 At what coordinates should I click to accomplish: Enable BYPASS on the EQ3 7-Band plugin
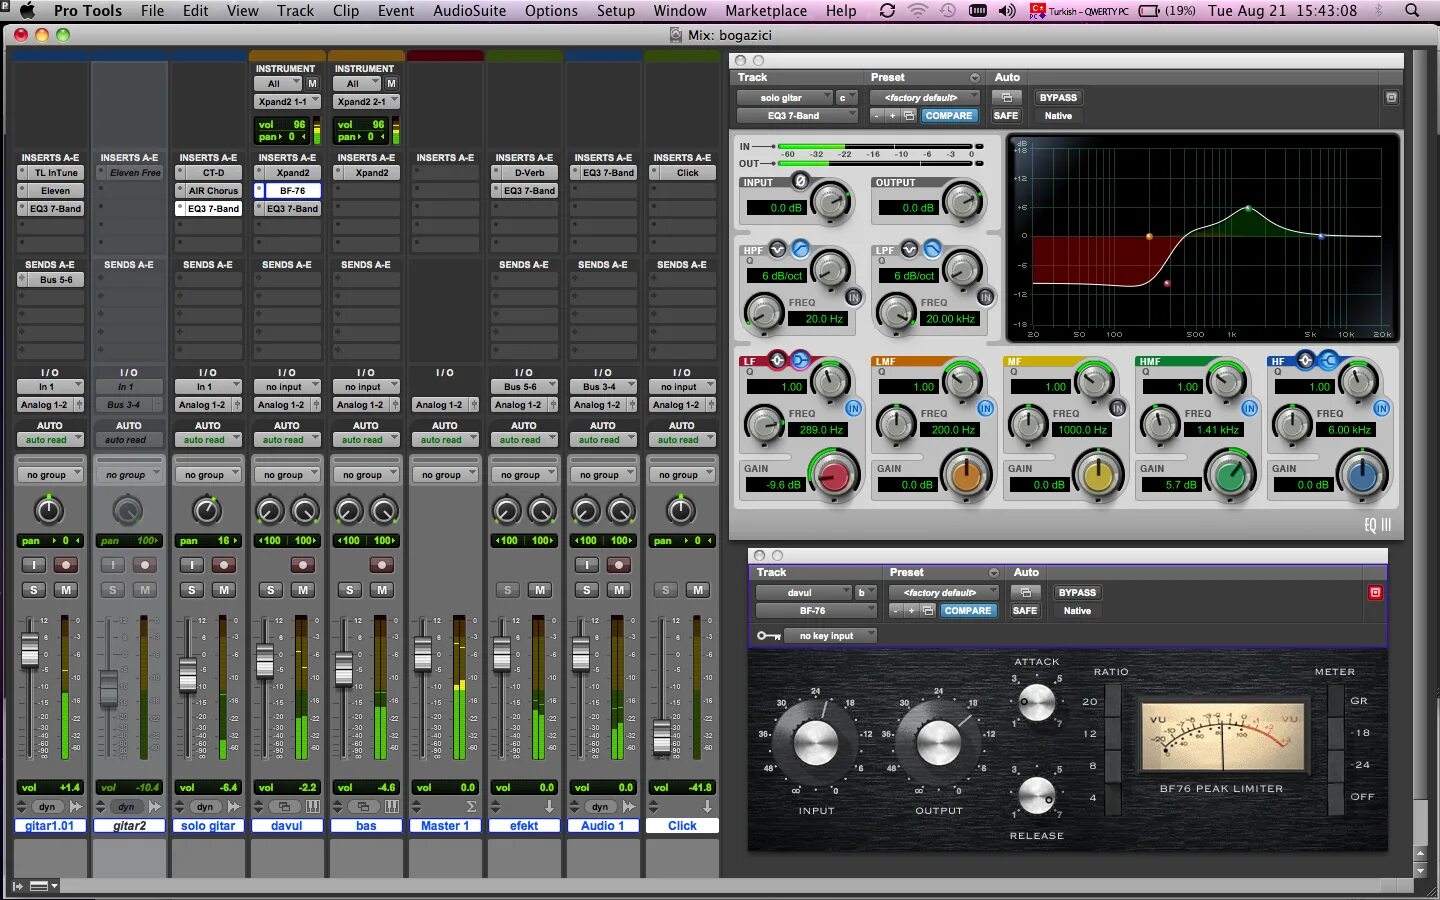pos(1058,97)
